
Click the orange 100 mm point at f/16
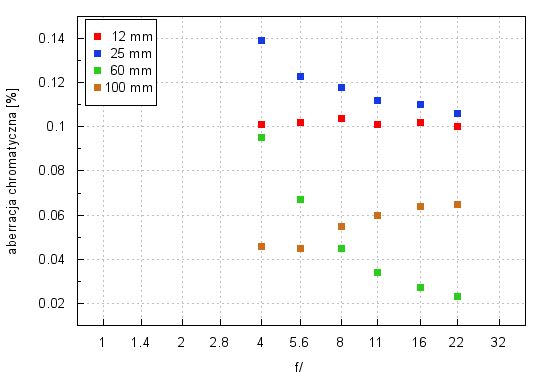pos(421,206)
